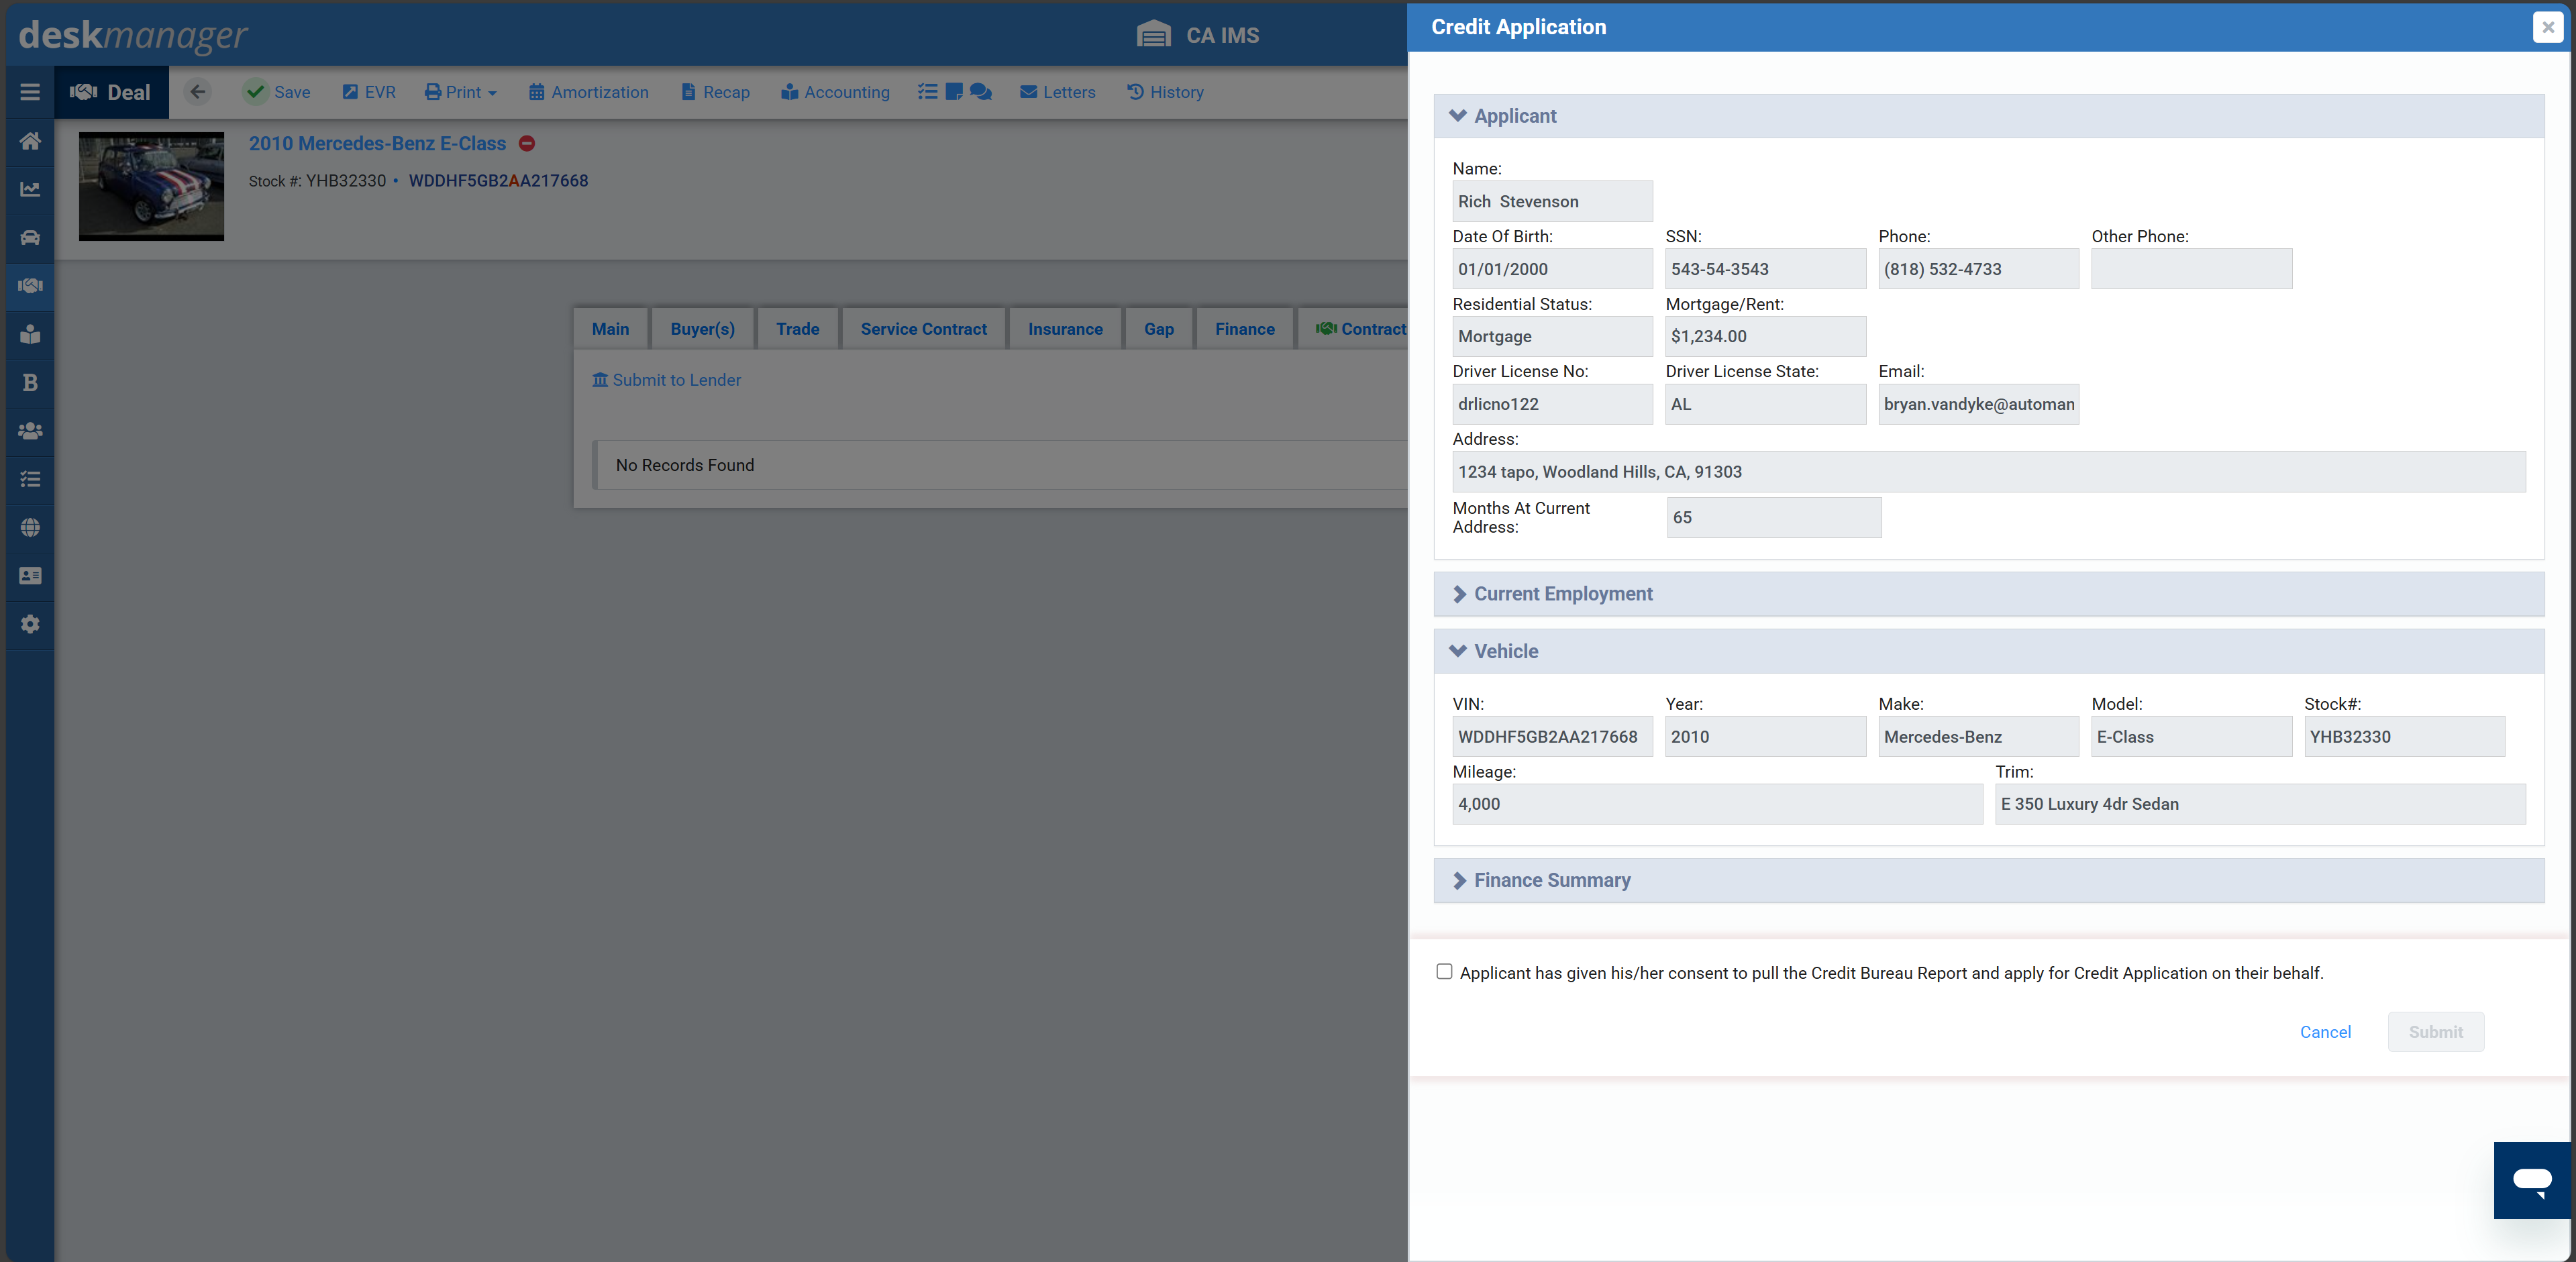Click the Name field with Rich Stevenson
The width and height of the screenshot is (2576, 1262).
click(x=1552, y=201)
